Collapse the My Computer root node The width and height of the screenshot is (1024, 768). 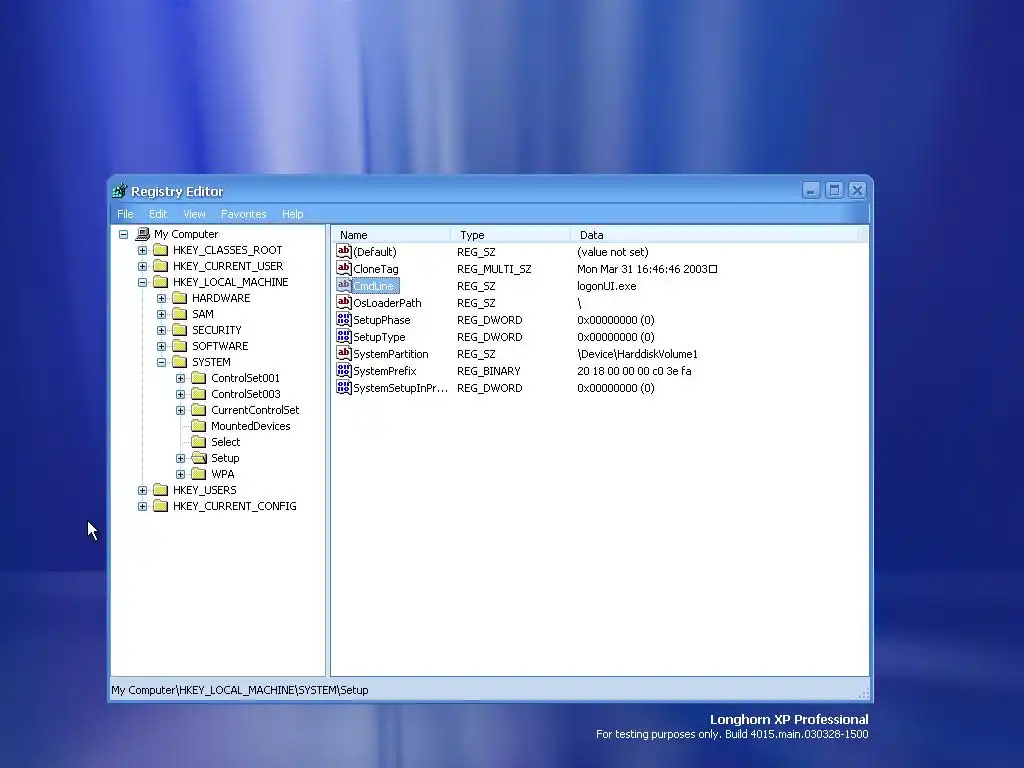(123, 234)
